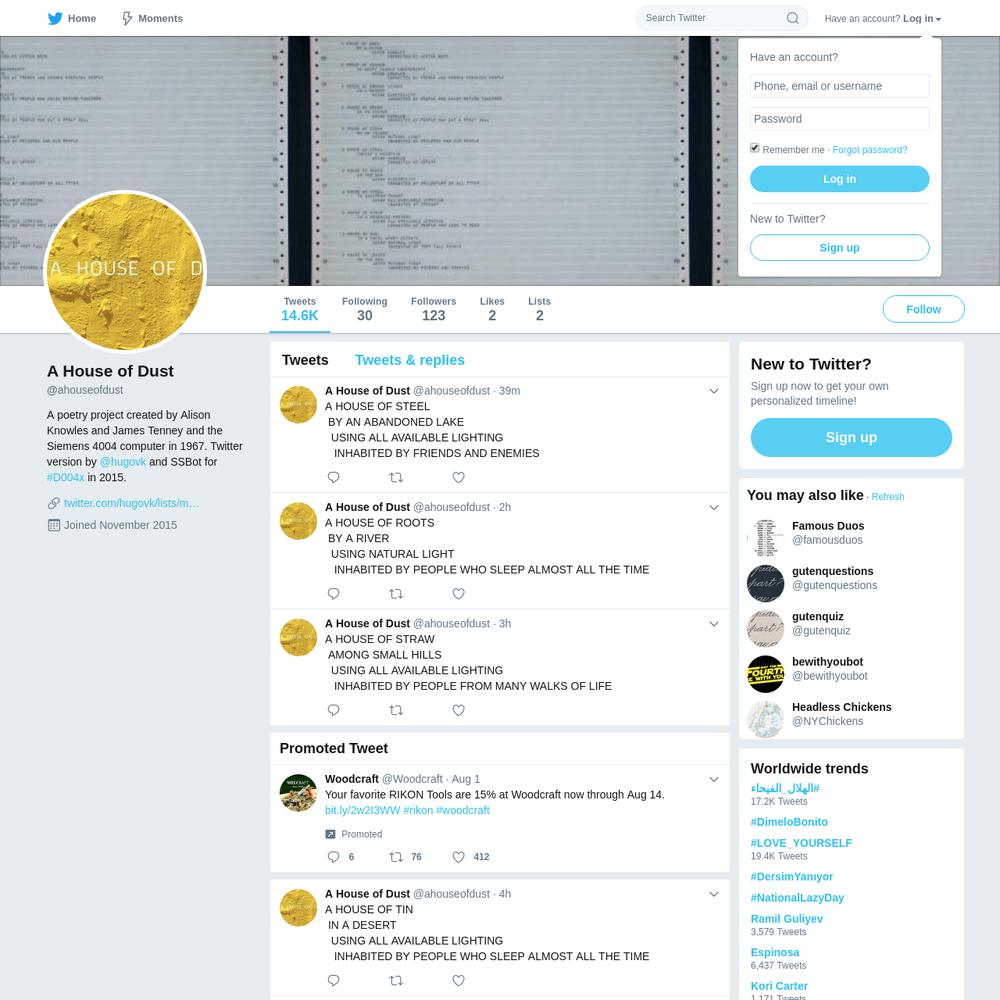
Task: Open options chevron on Woodcraft tweet
Action: [714, 779]
